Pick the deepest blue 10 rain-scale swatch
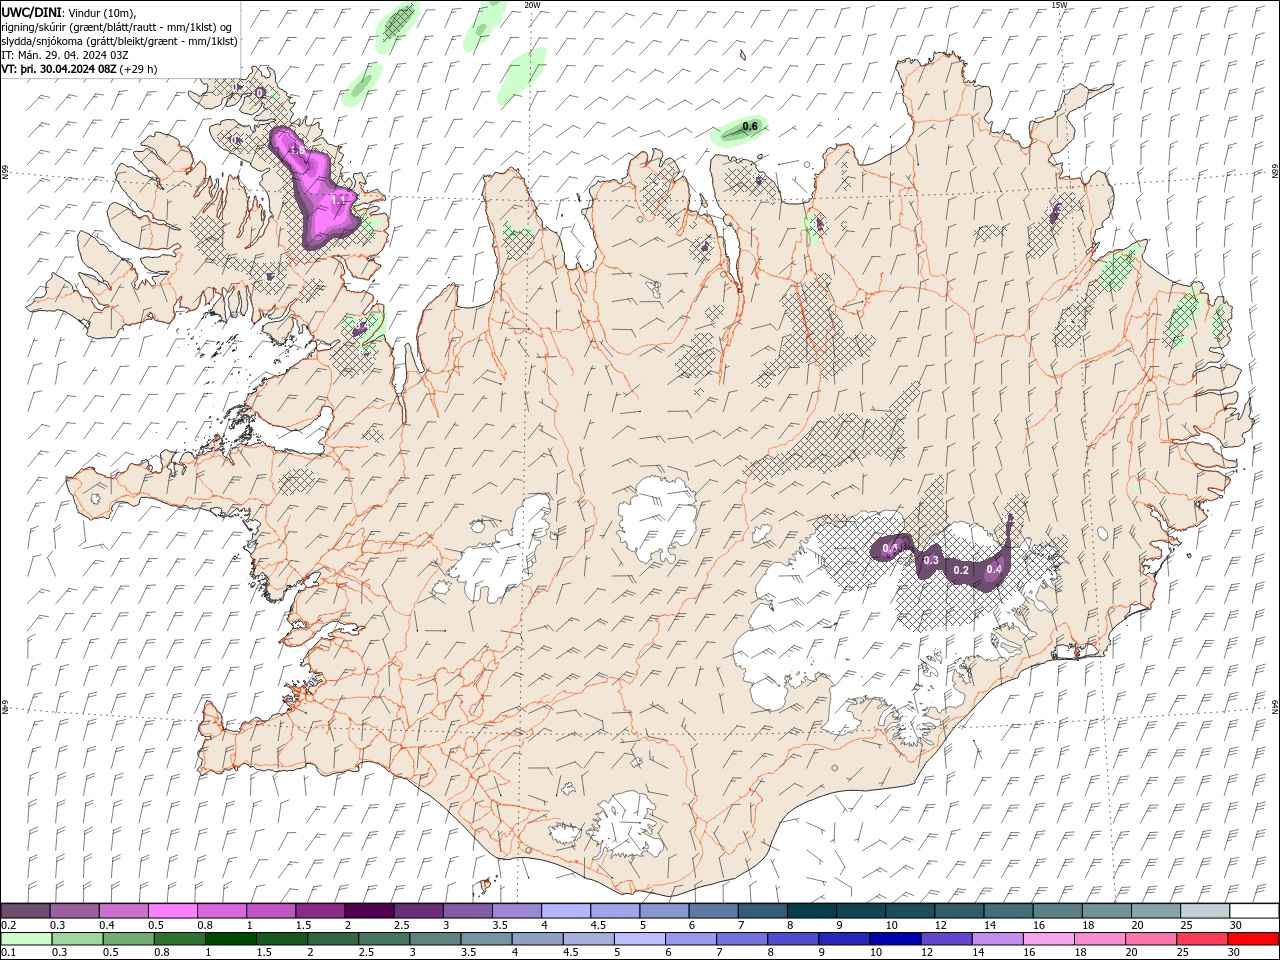The image size is (1280, 960). click(x=894, y=939)
